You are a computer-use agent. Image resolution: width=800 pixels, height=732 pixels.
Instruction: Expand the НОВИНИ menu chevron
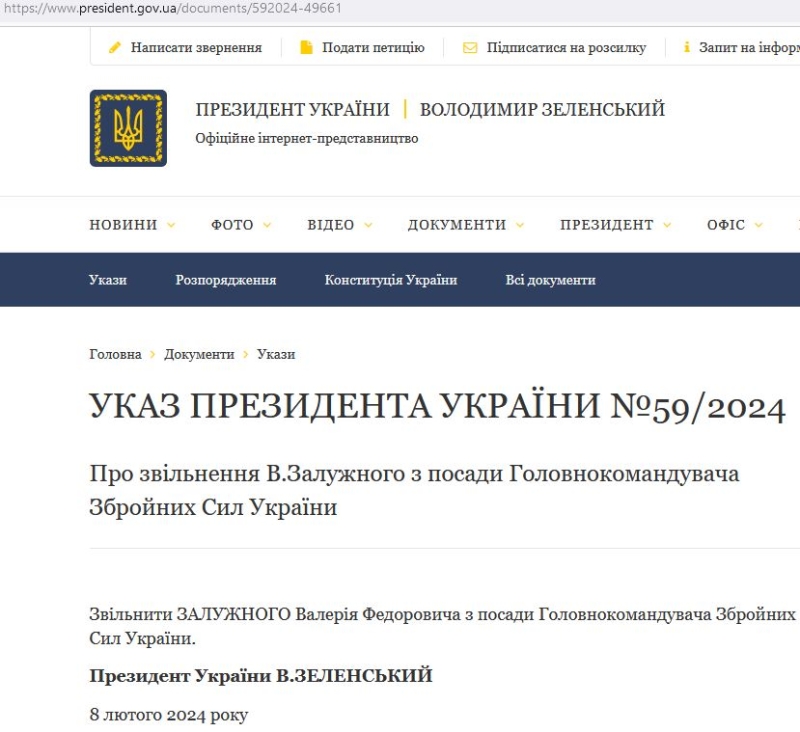click(x=171, y=226)
